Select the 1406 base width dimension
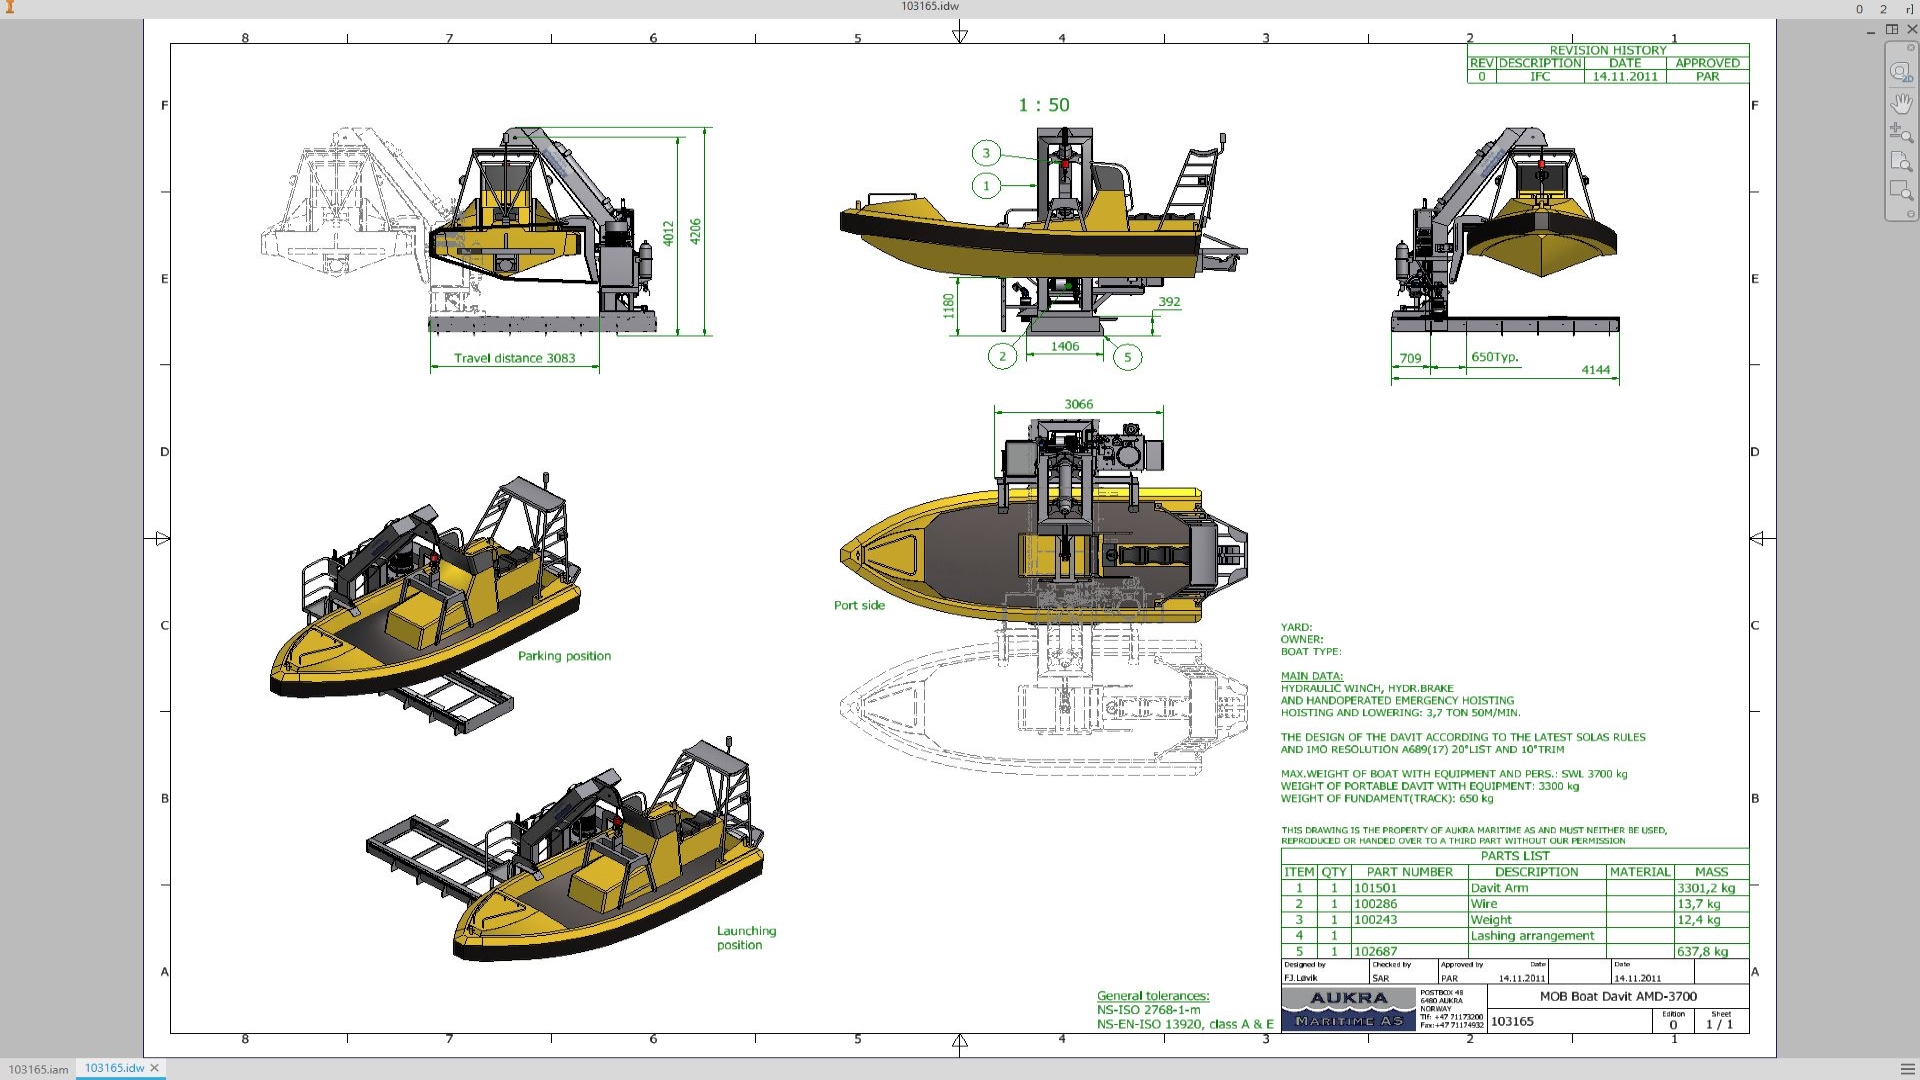The height and width of the screenshot is (1080, 1920). (1065, 346)
